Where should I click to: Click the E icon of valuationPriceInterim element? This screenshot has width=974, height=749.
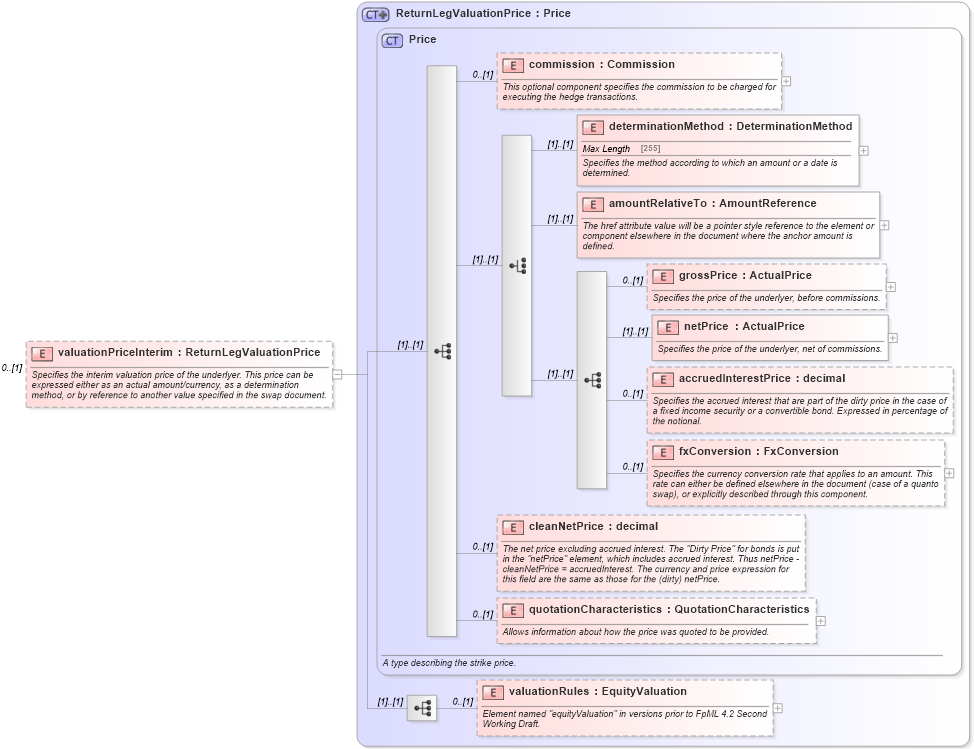coord(42,353)
